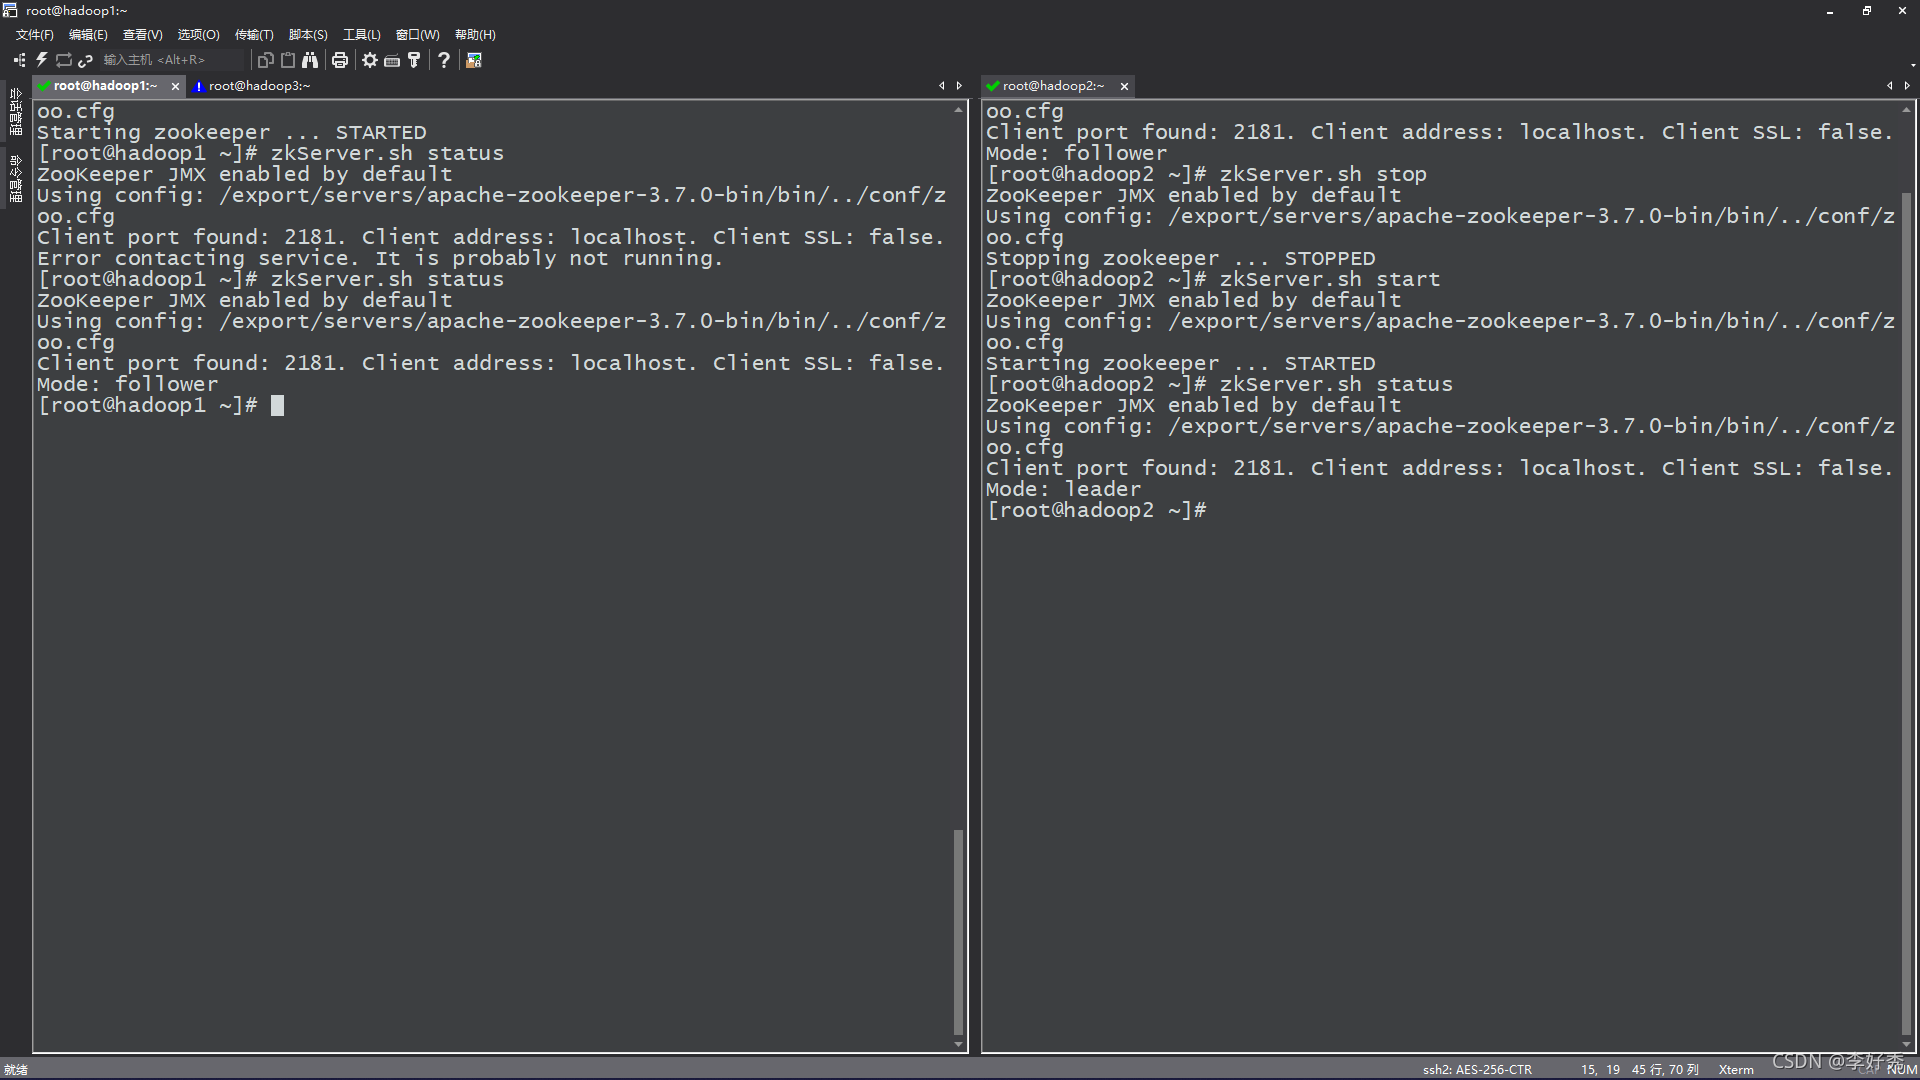Click status bar '15, 19' cursor position
Viewport: 1920px width, 1080px height.
(x=1600, y=1069)
